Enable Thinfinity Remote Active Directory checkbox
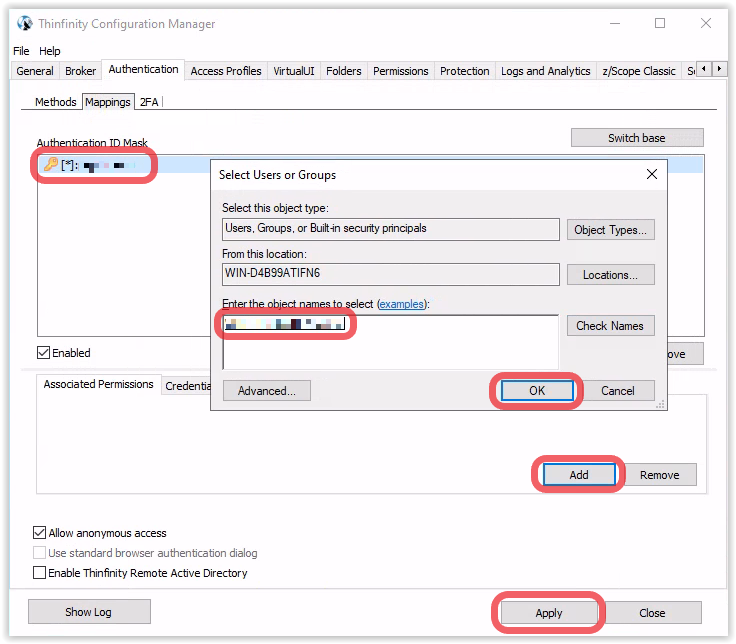 [x=39, y=573]
